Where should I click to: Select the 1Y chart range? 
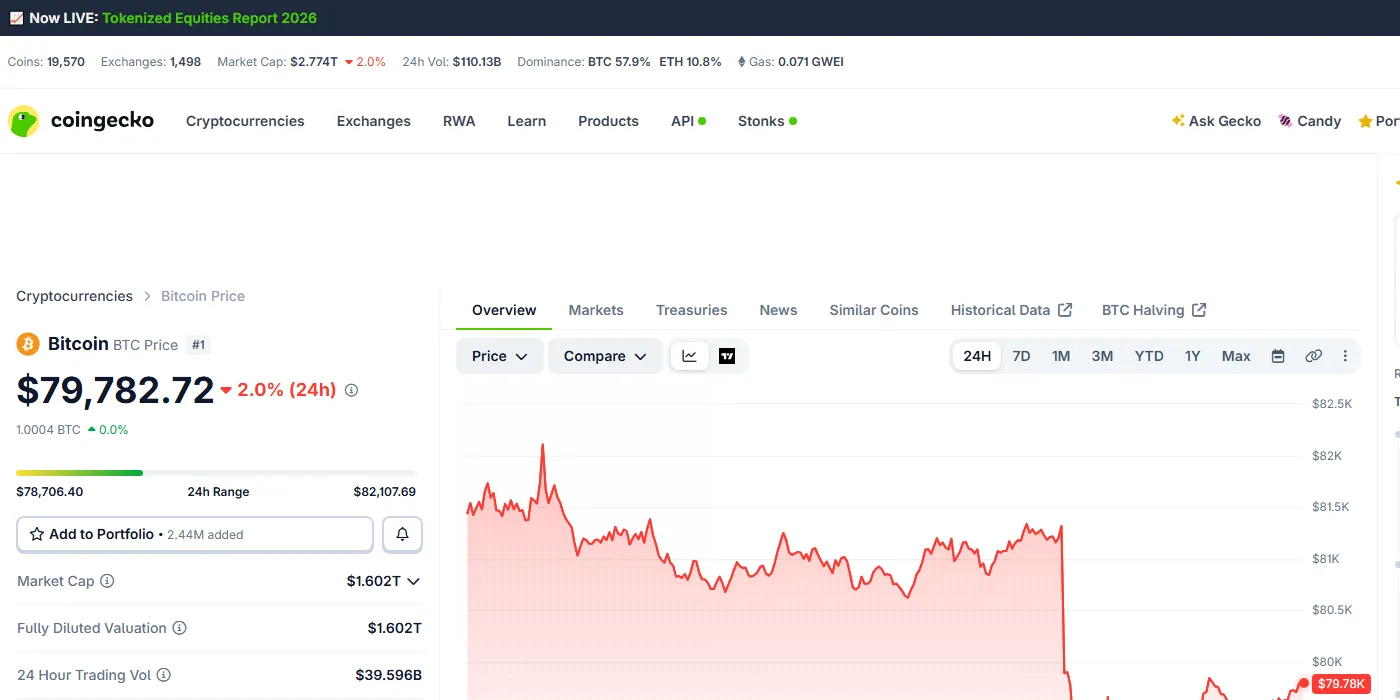click(x=1193, y=356)
